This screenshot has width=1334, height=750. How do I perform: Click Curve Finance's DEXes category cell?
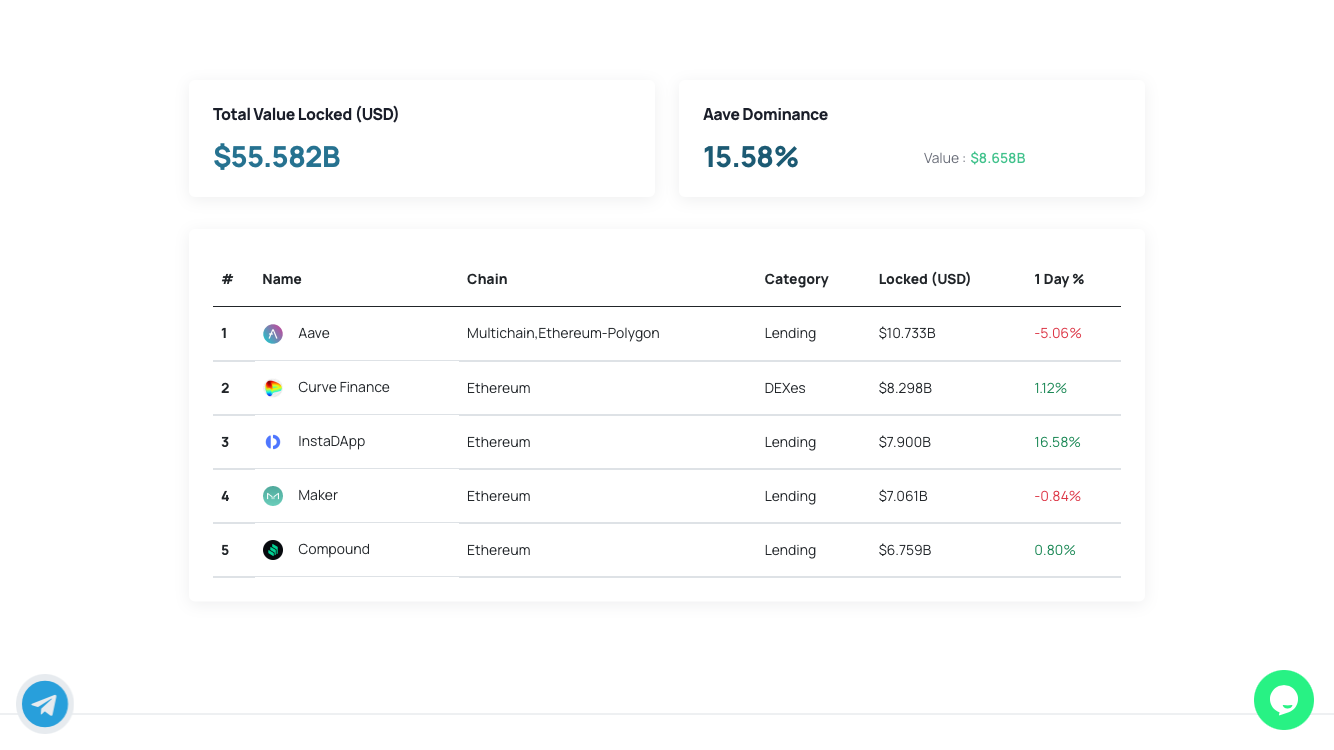pos(785,388)
